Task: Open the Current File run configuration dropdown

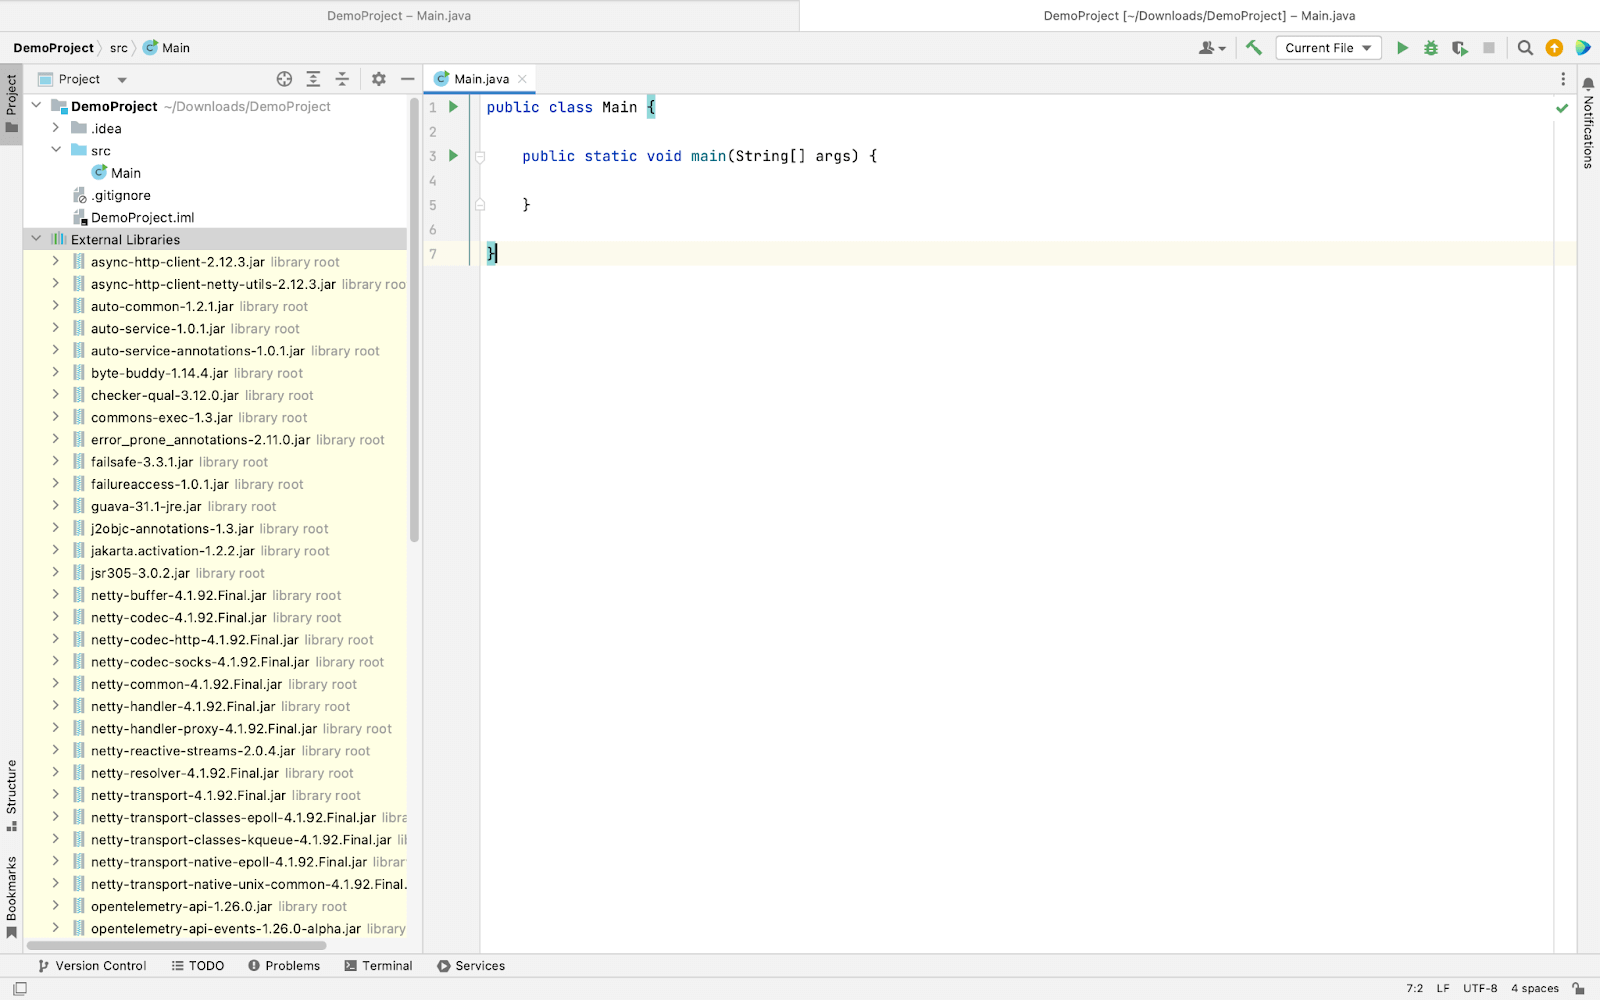Action: pos(1328,48)
